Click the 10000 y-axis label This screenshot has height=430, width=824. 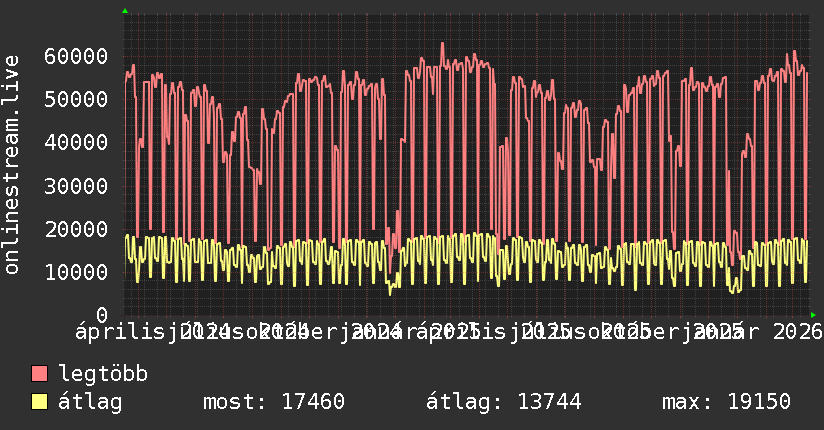(76, 272)
